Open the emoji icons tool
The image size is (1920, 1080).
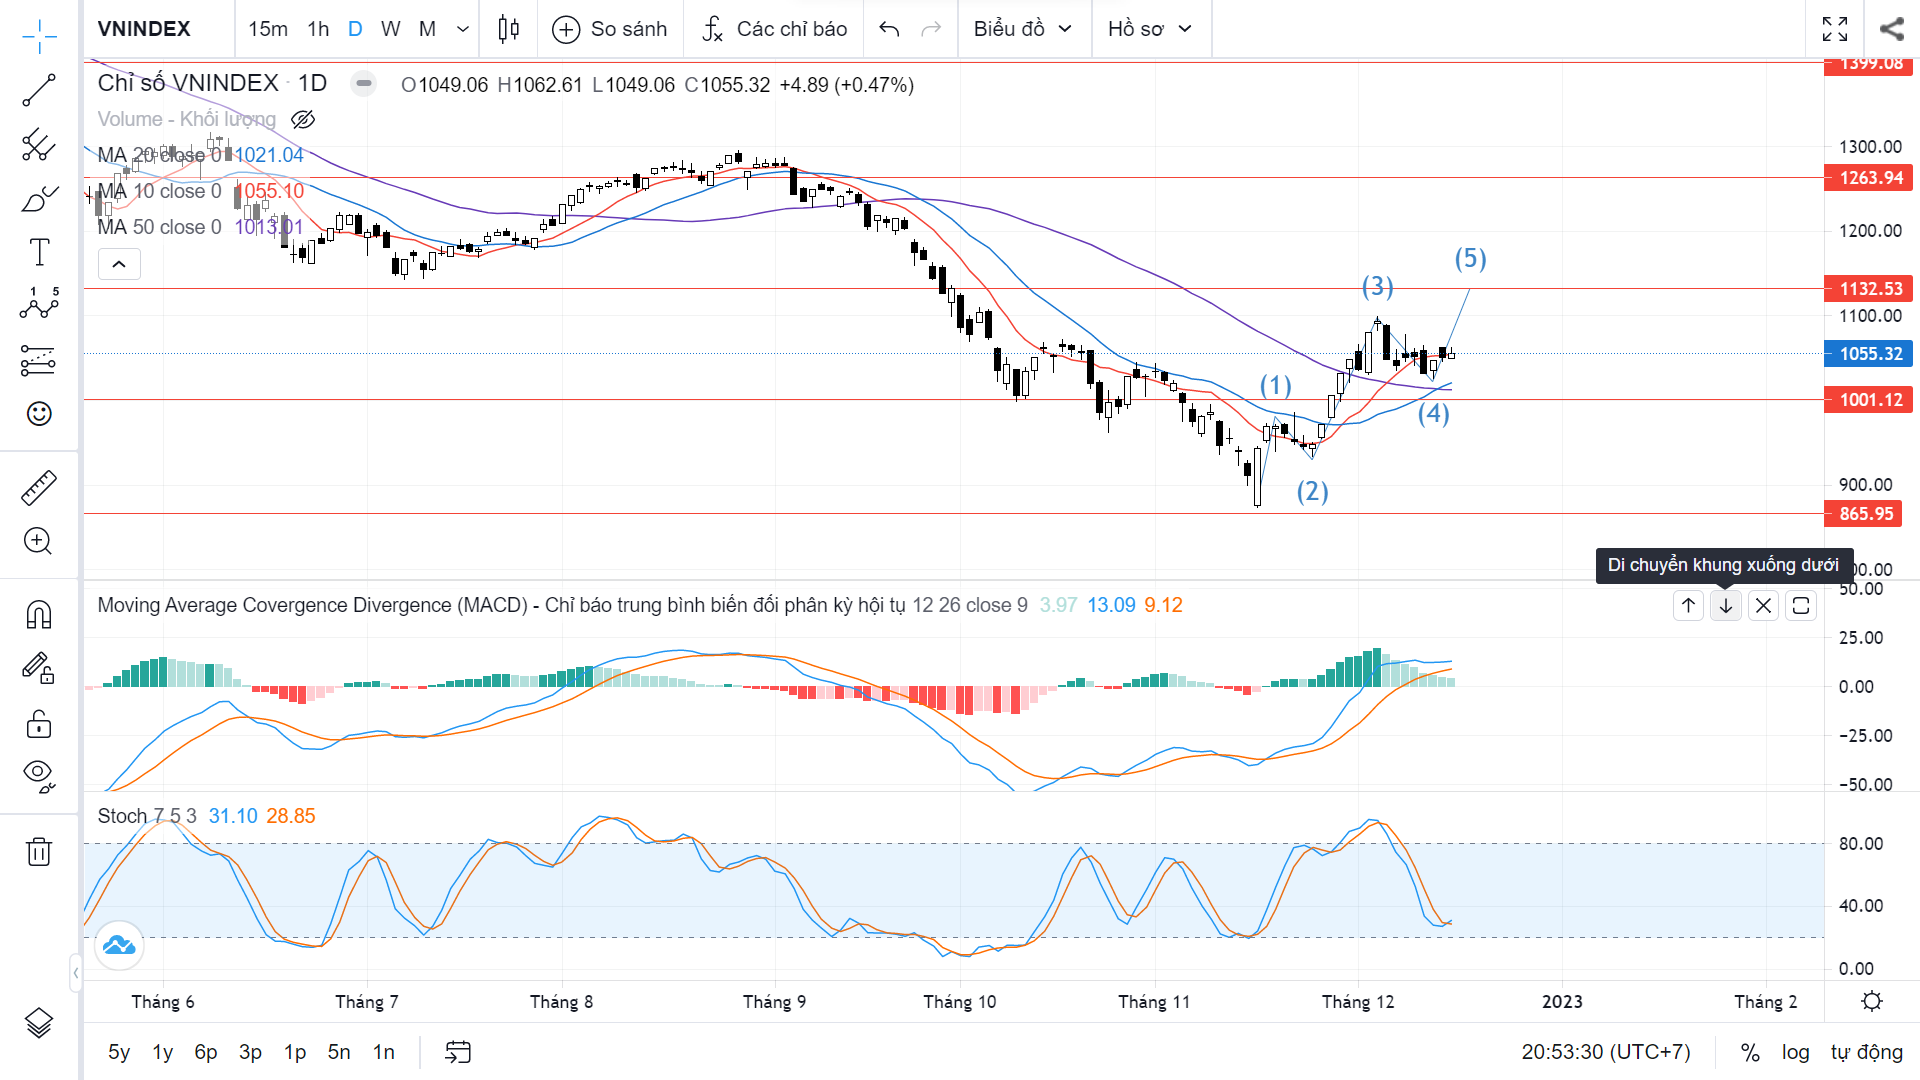(39, 413)
